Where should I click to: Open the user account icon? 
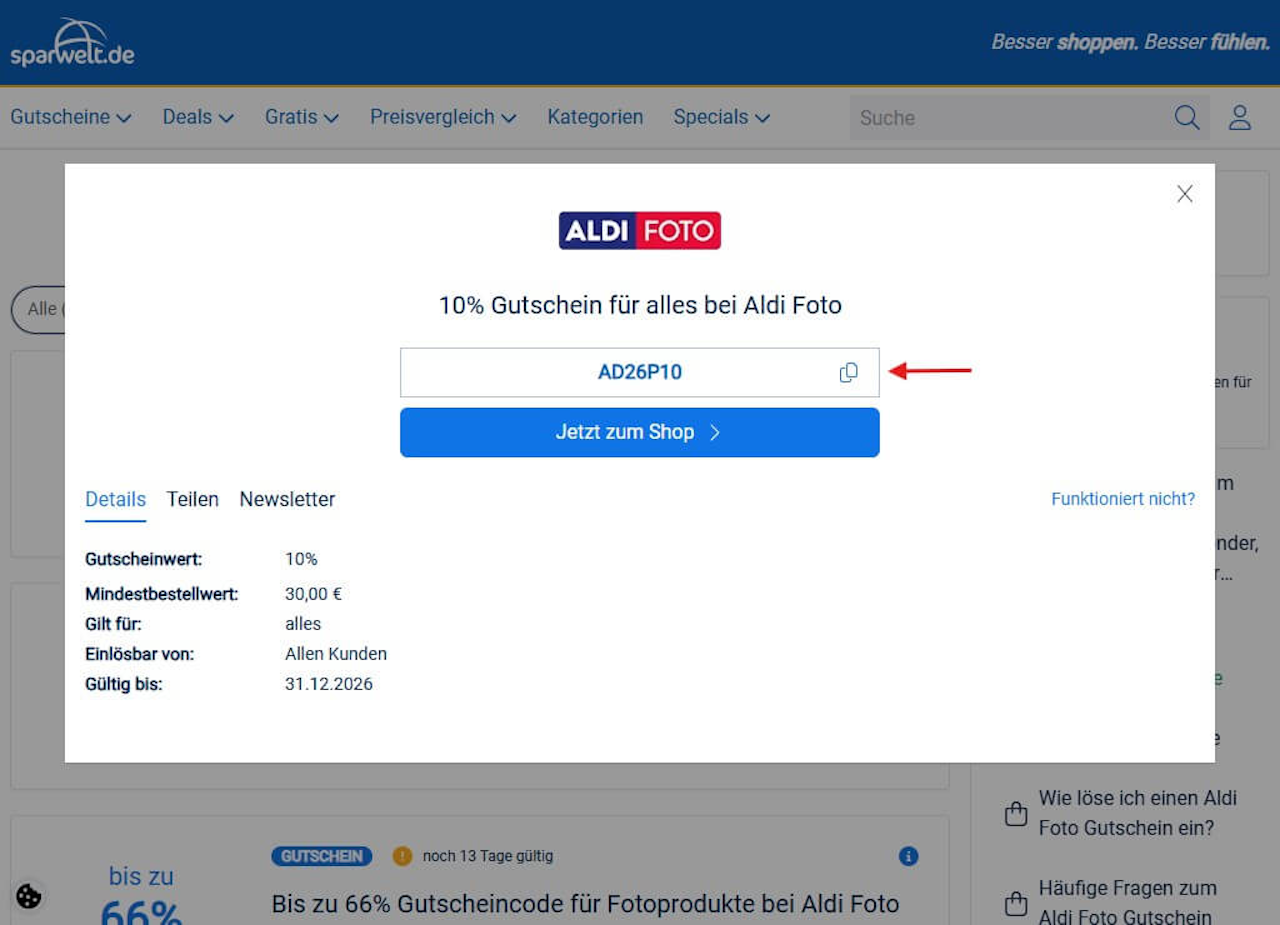coord(1240,117)
